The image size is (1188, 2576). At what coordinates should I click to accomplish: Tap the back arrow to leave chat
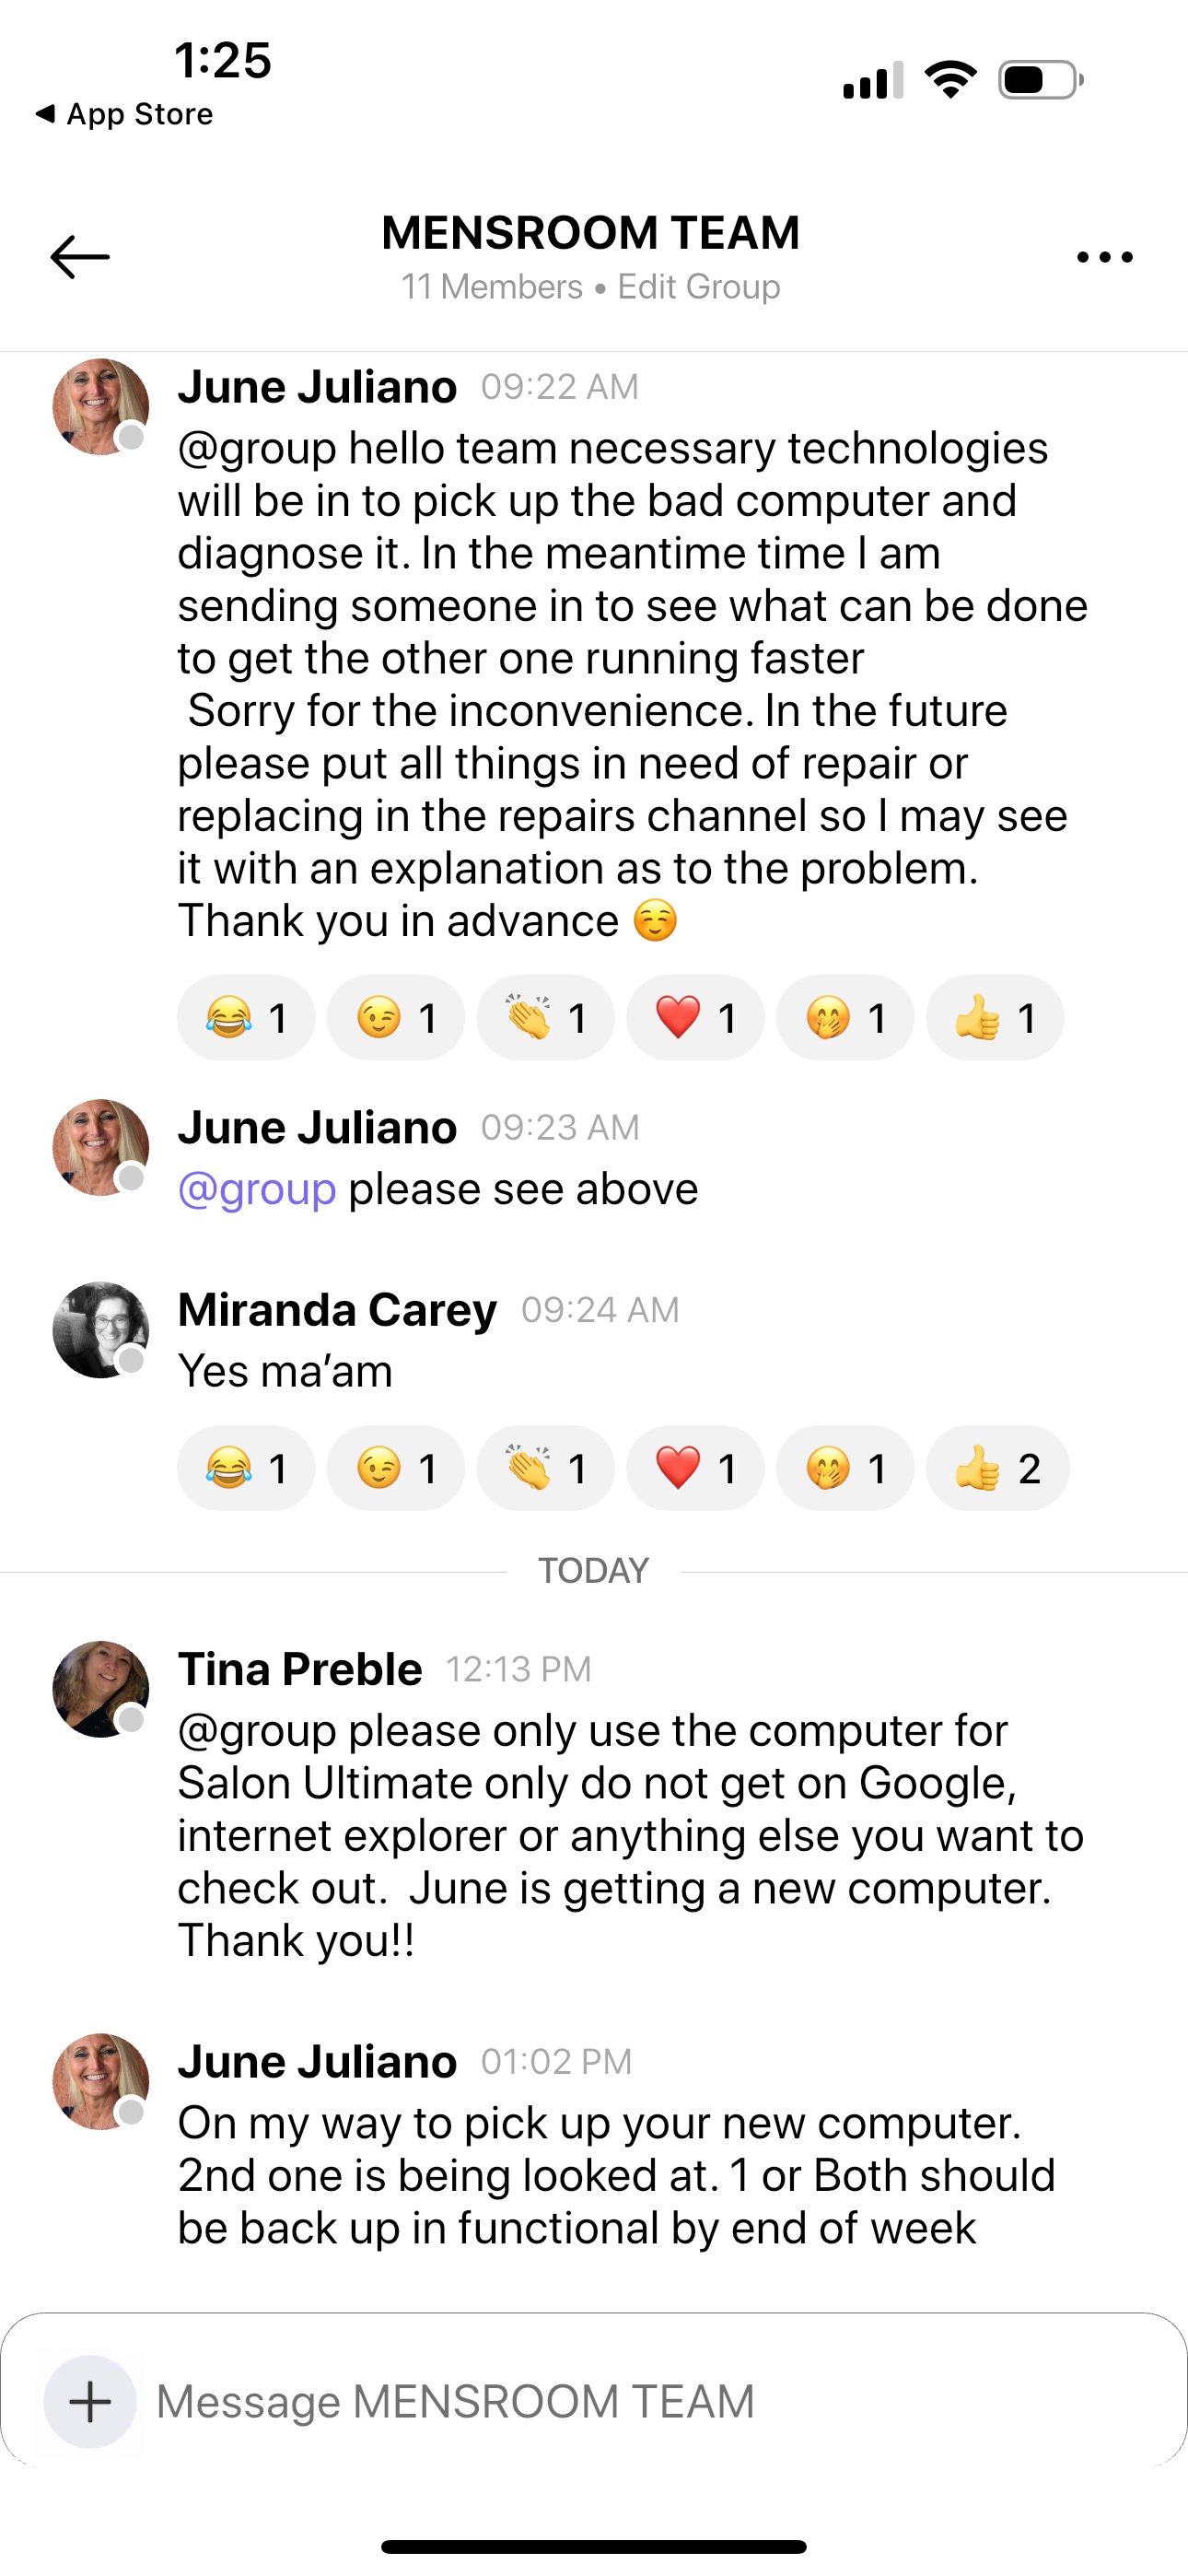click(80, 257)
